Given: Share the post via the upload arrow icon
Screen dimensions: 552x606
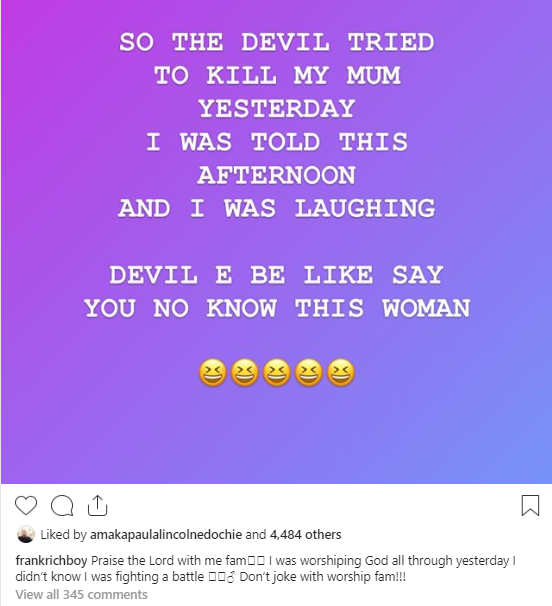Looking at the screenshot, I should pos(97,505).
